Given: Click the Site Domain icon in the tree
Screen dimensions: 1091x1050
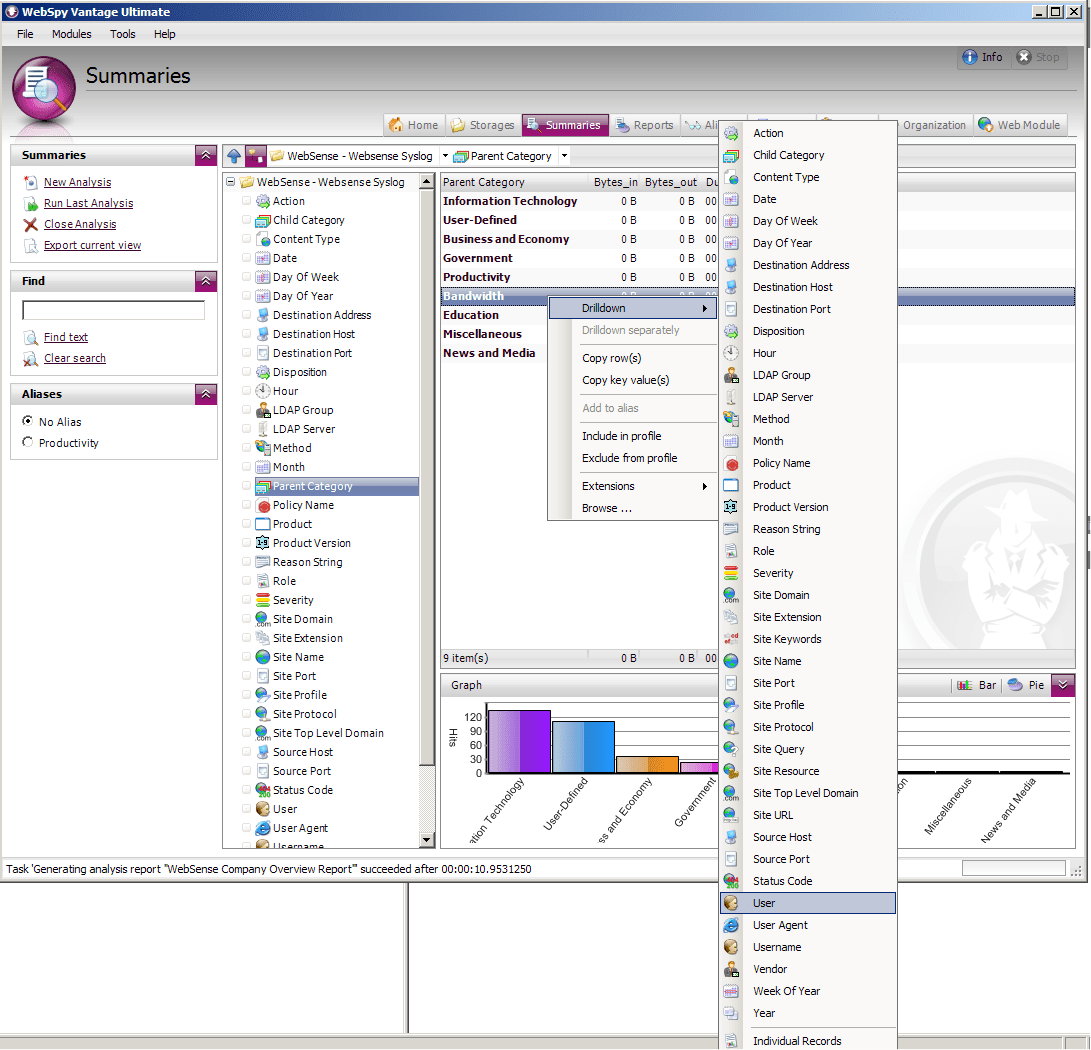Looking at the screenshot, I should (262, 619).
